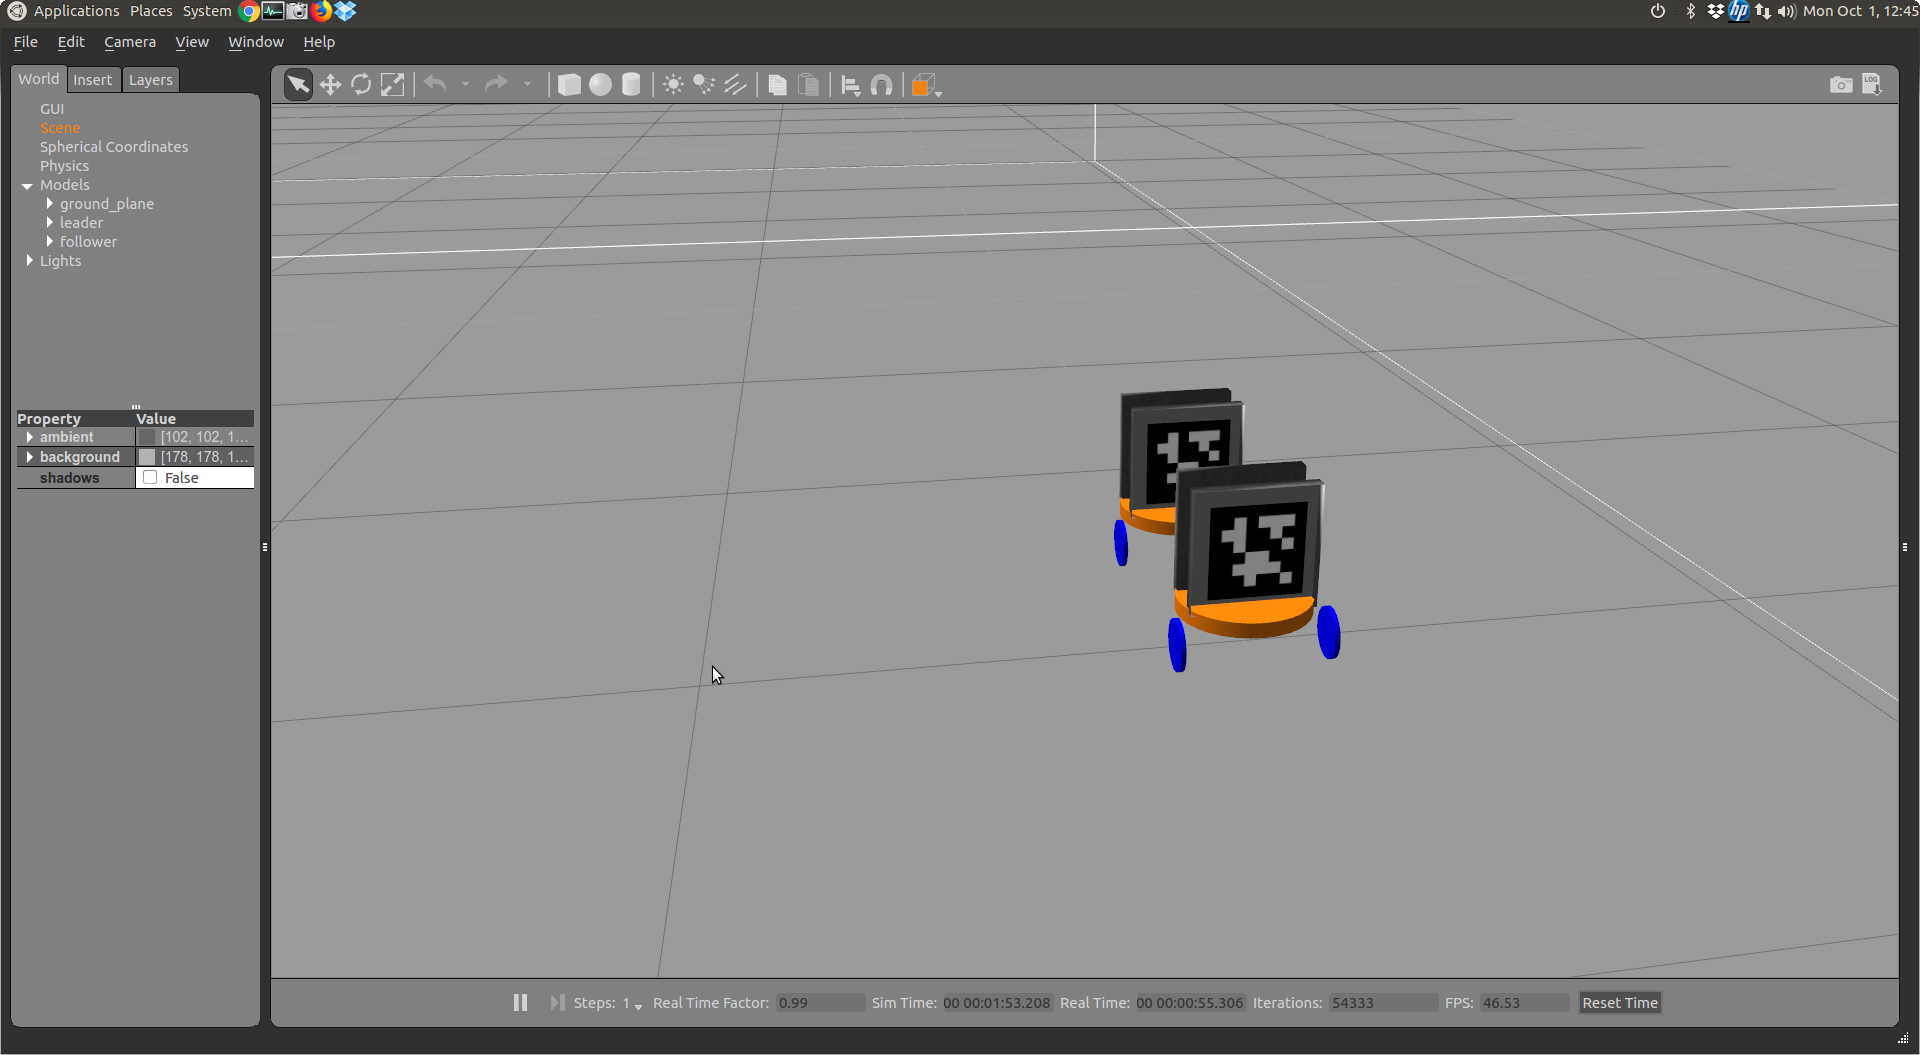Expand the Lights node
The image size is (1920, 1055).
click(29, 261)
